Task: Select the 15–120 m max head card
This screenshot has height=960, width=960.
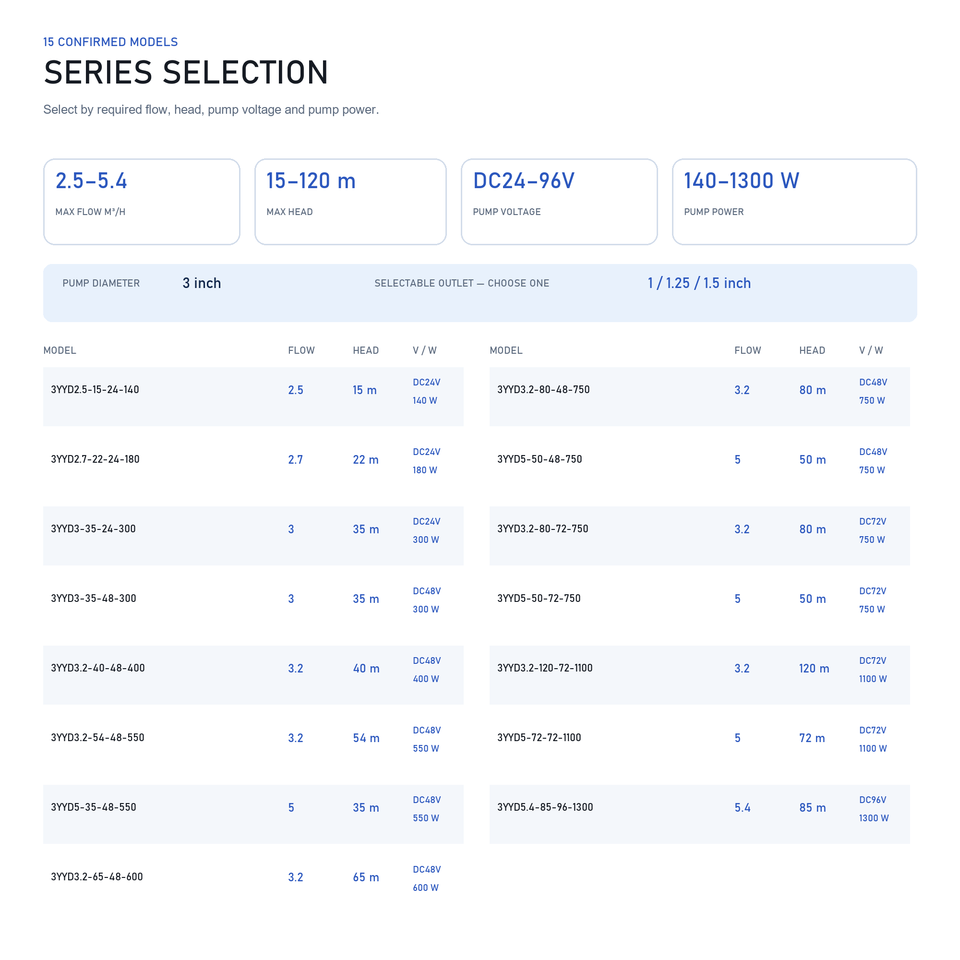Action: pyautogui.click(x=350, y=202)
